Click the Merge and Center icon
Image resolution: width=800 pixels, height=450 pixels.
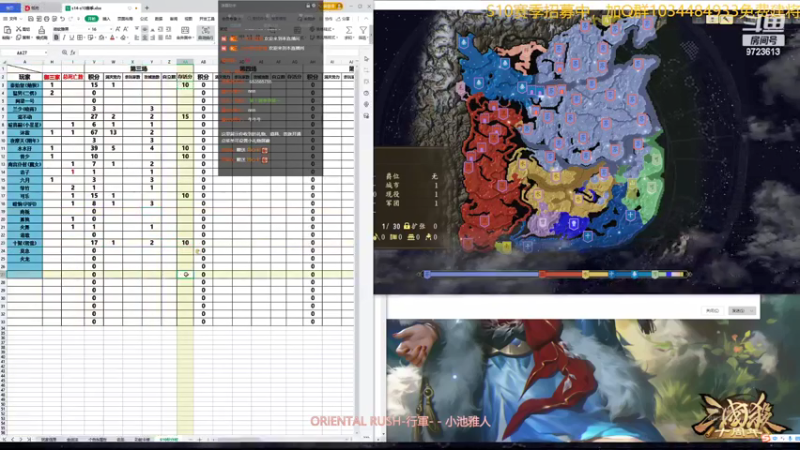(185, 31)
